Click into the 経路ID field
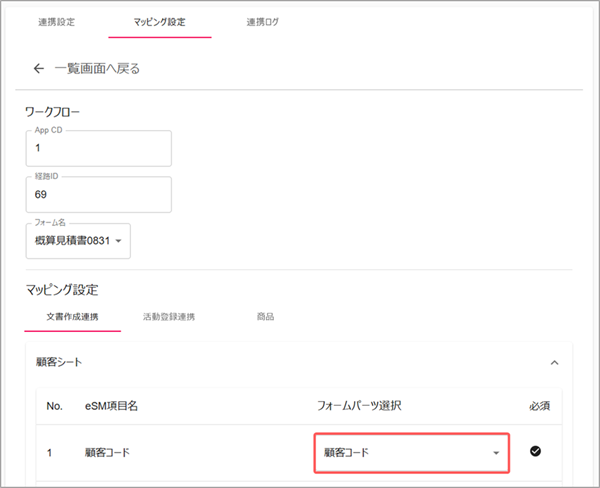This screenshot has width=600, height=488. [99, 195]
